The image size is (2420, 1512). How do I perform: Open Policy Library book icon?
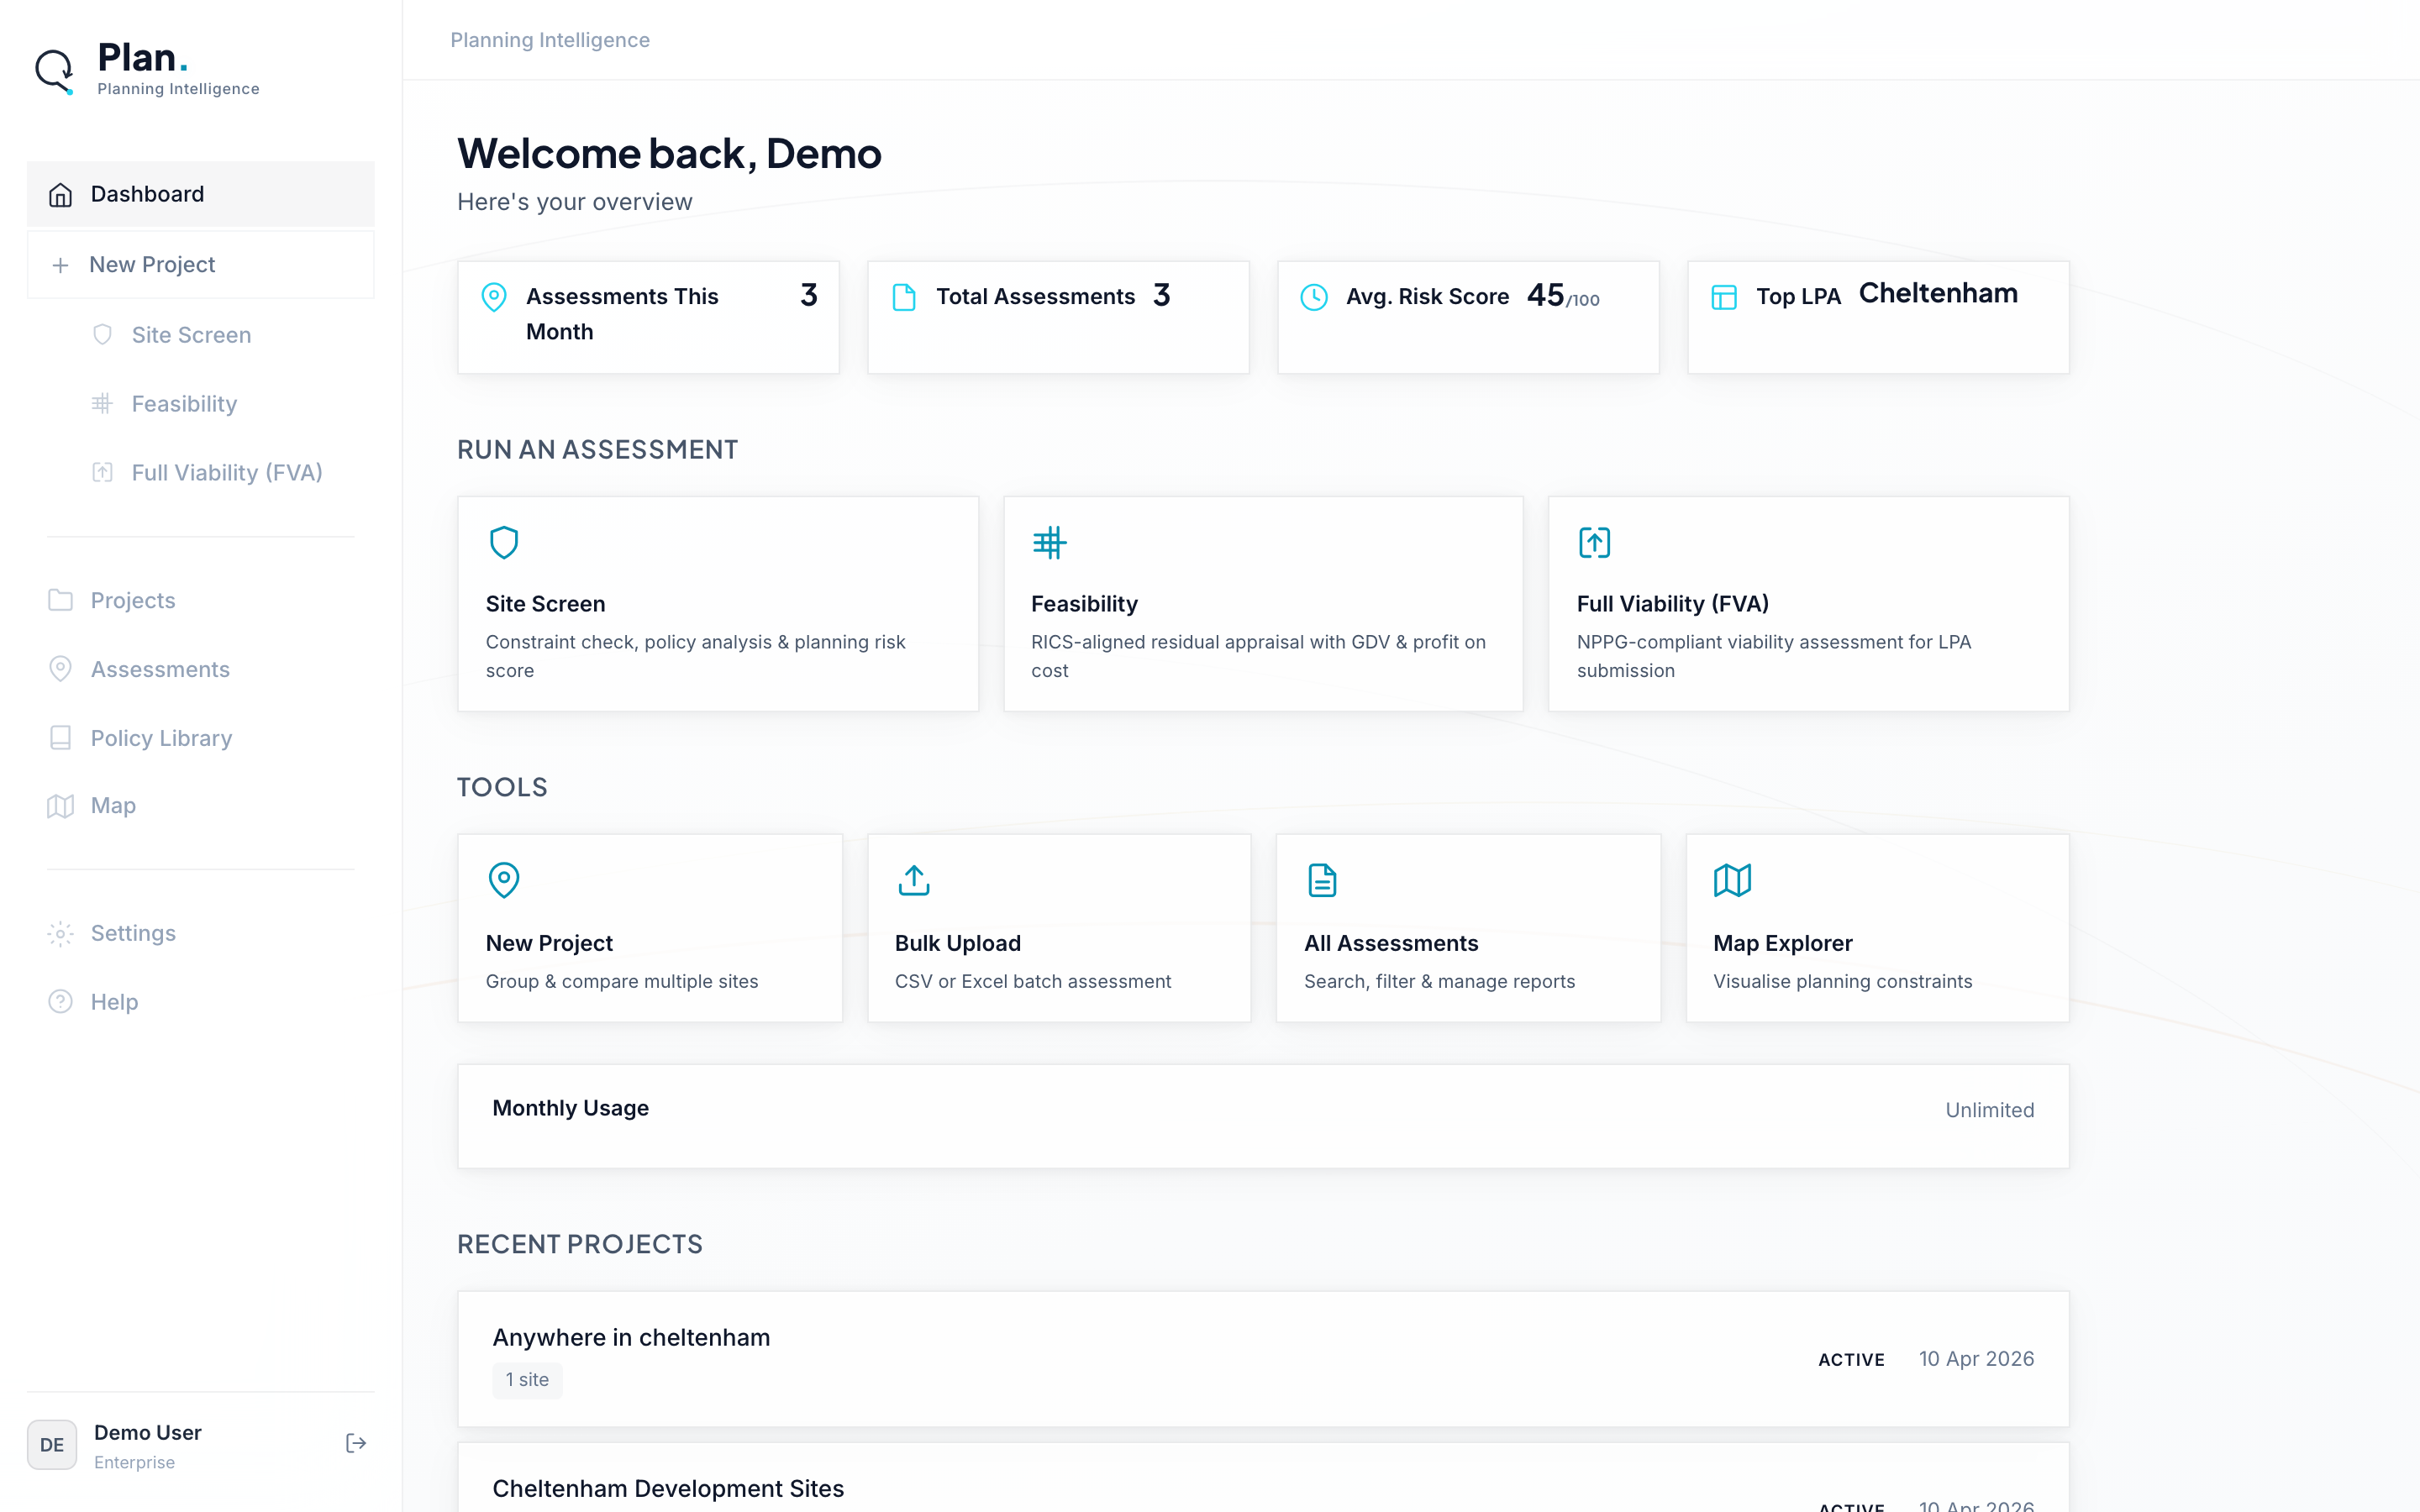tap(60, 737)
